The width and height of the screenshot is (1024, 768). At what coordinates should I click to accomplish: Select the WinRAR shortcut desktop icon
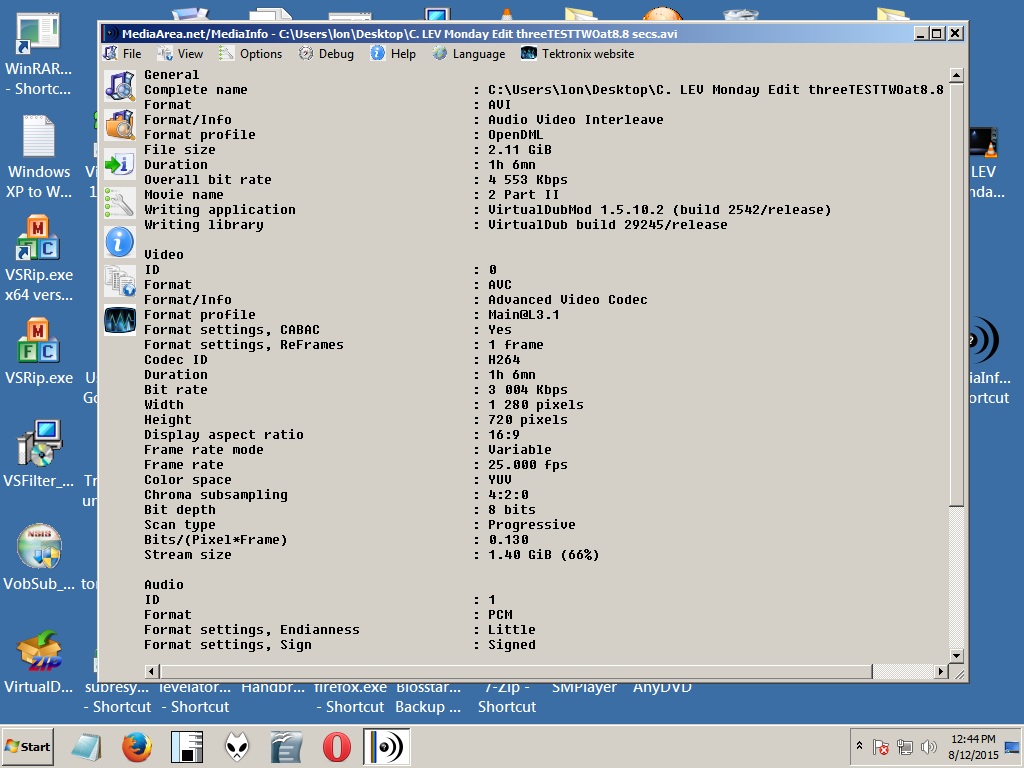[39, 56]
